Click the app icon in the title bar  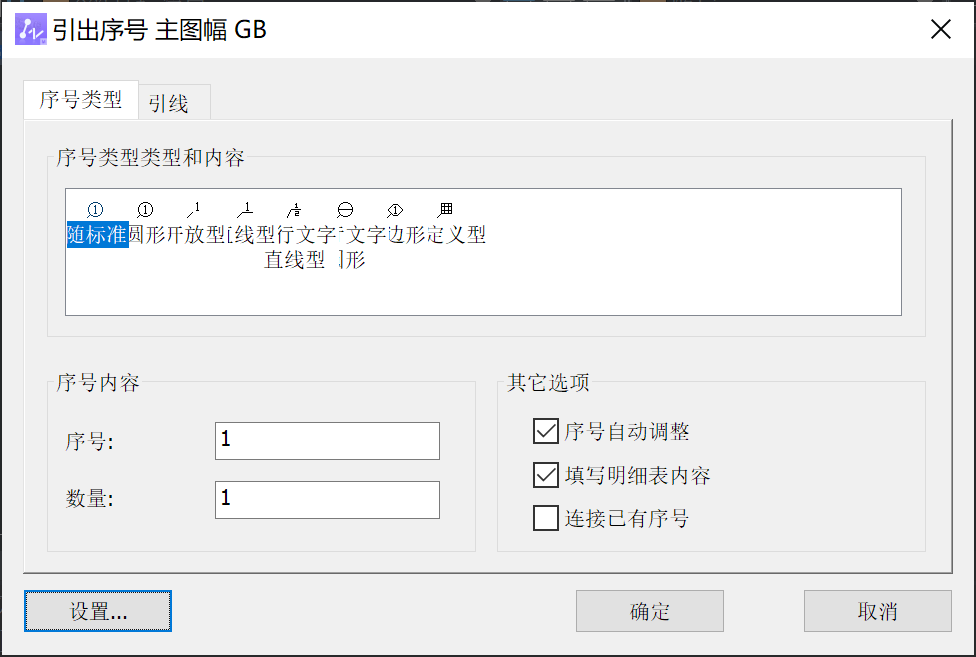32,31
